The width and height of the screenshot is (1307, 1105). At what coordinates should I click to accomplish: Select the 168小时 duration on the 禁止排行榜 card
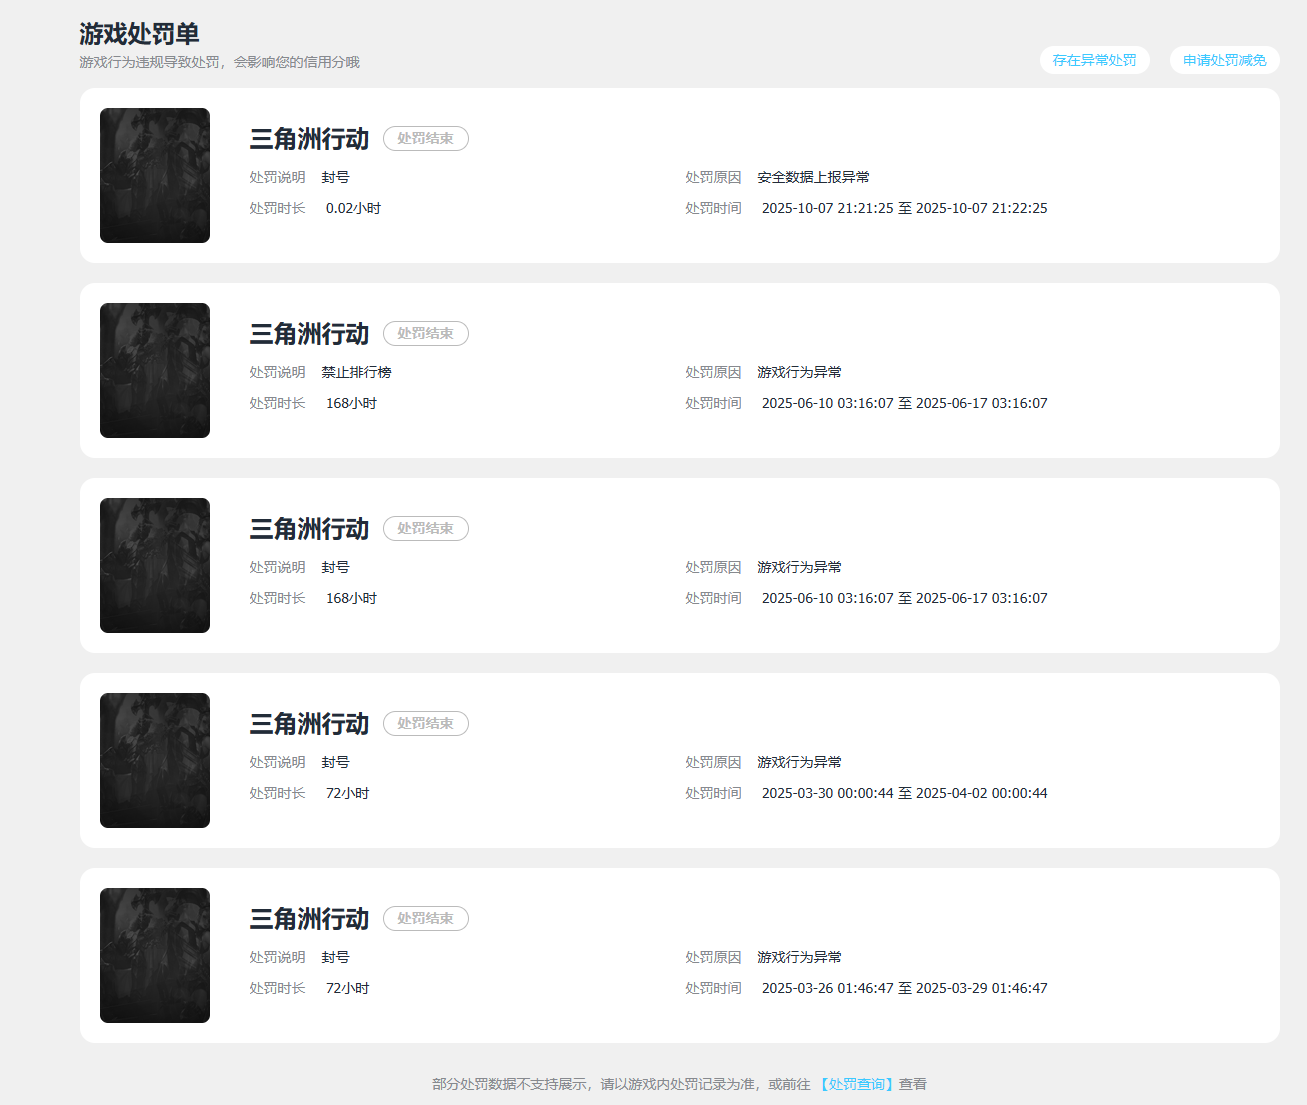click(x=351, y=403)
